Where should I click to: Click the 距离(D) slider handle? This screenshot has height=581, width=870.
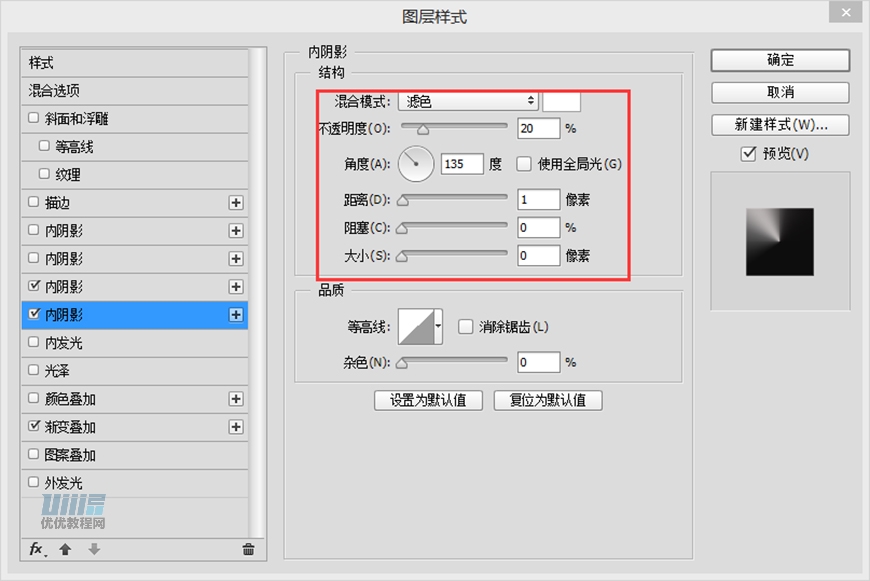403,201
